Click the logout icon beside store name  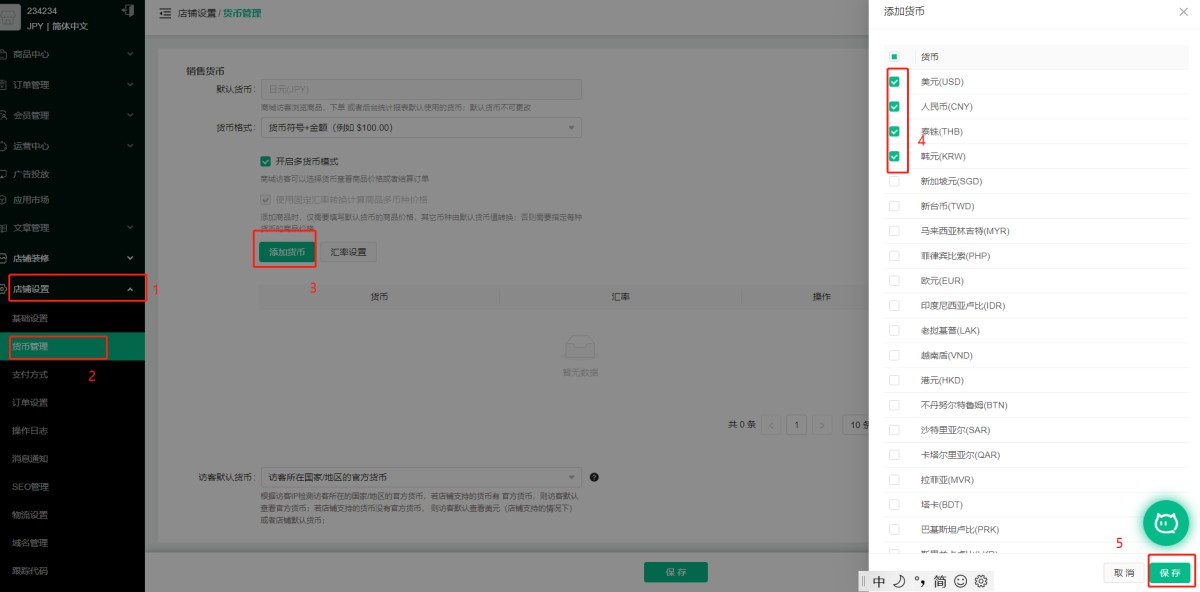127,11
